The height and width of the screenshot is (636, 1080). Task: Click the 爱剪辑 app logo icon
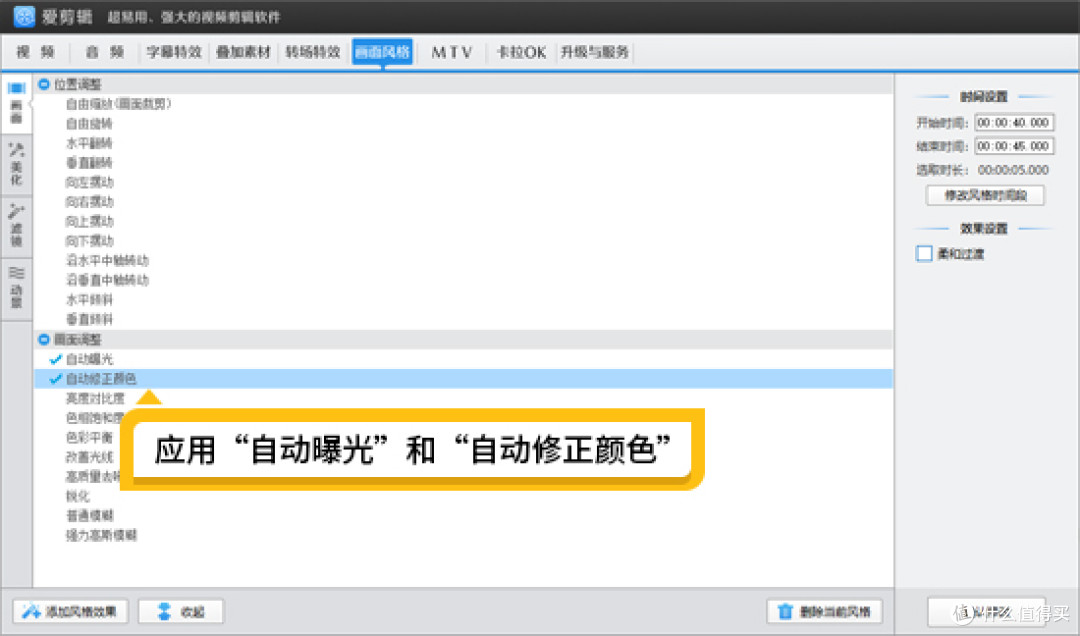(x=24, y=16)
